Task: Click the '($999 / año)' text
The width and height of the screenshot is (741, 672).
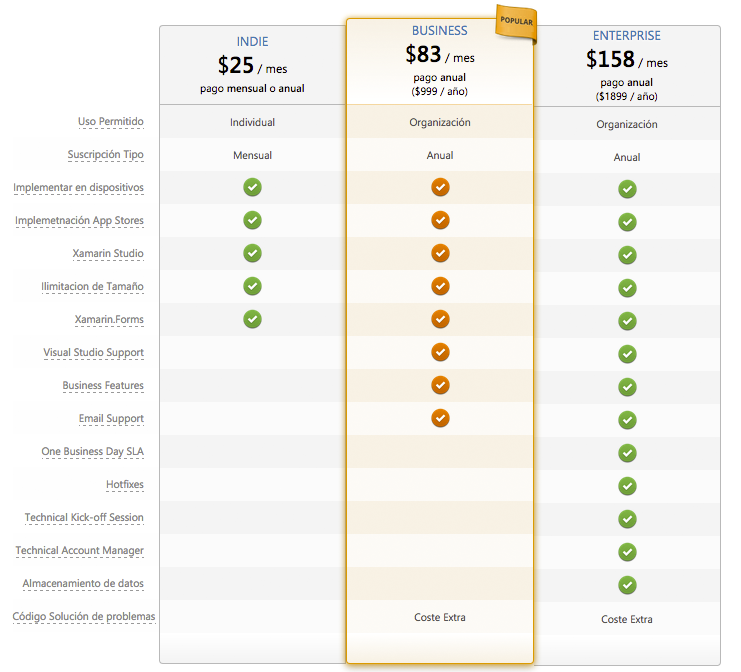Action: click(439, 92)
